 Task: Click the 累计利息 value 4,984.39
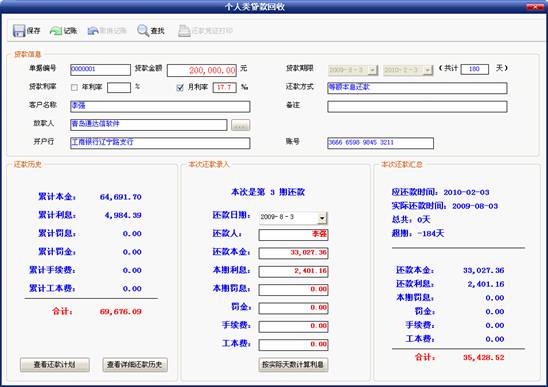point(123,215)
